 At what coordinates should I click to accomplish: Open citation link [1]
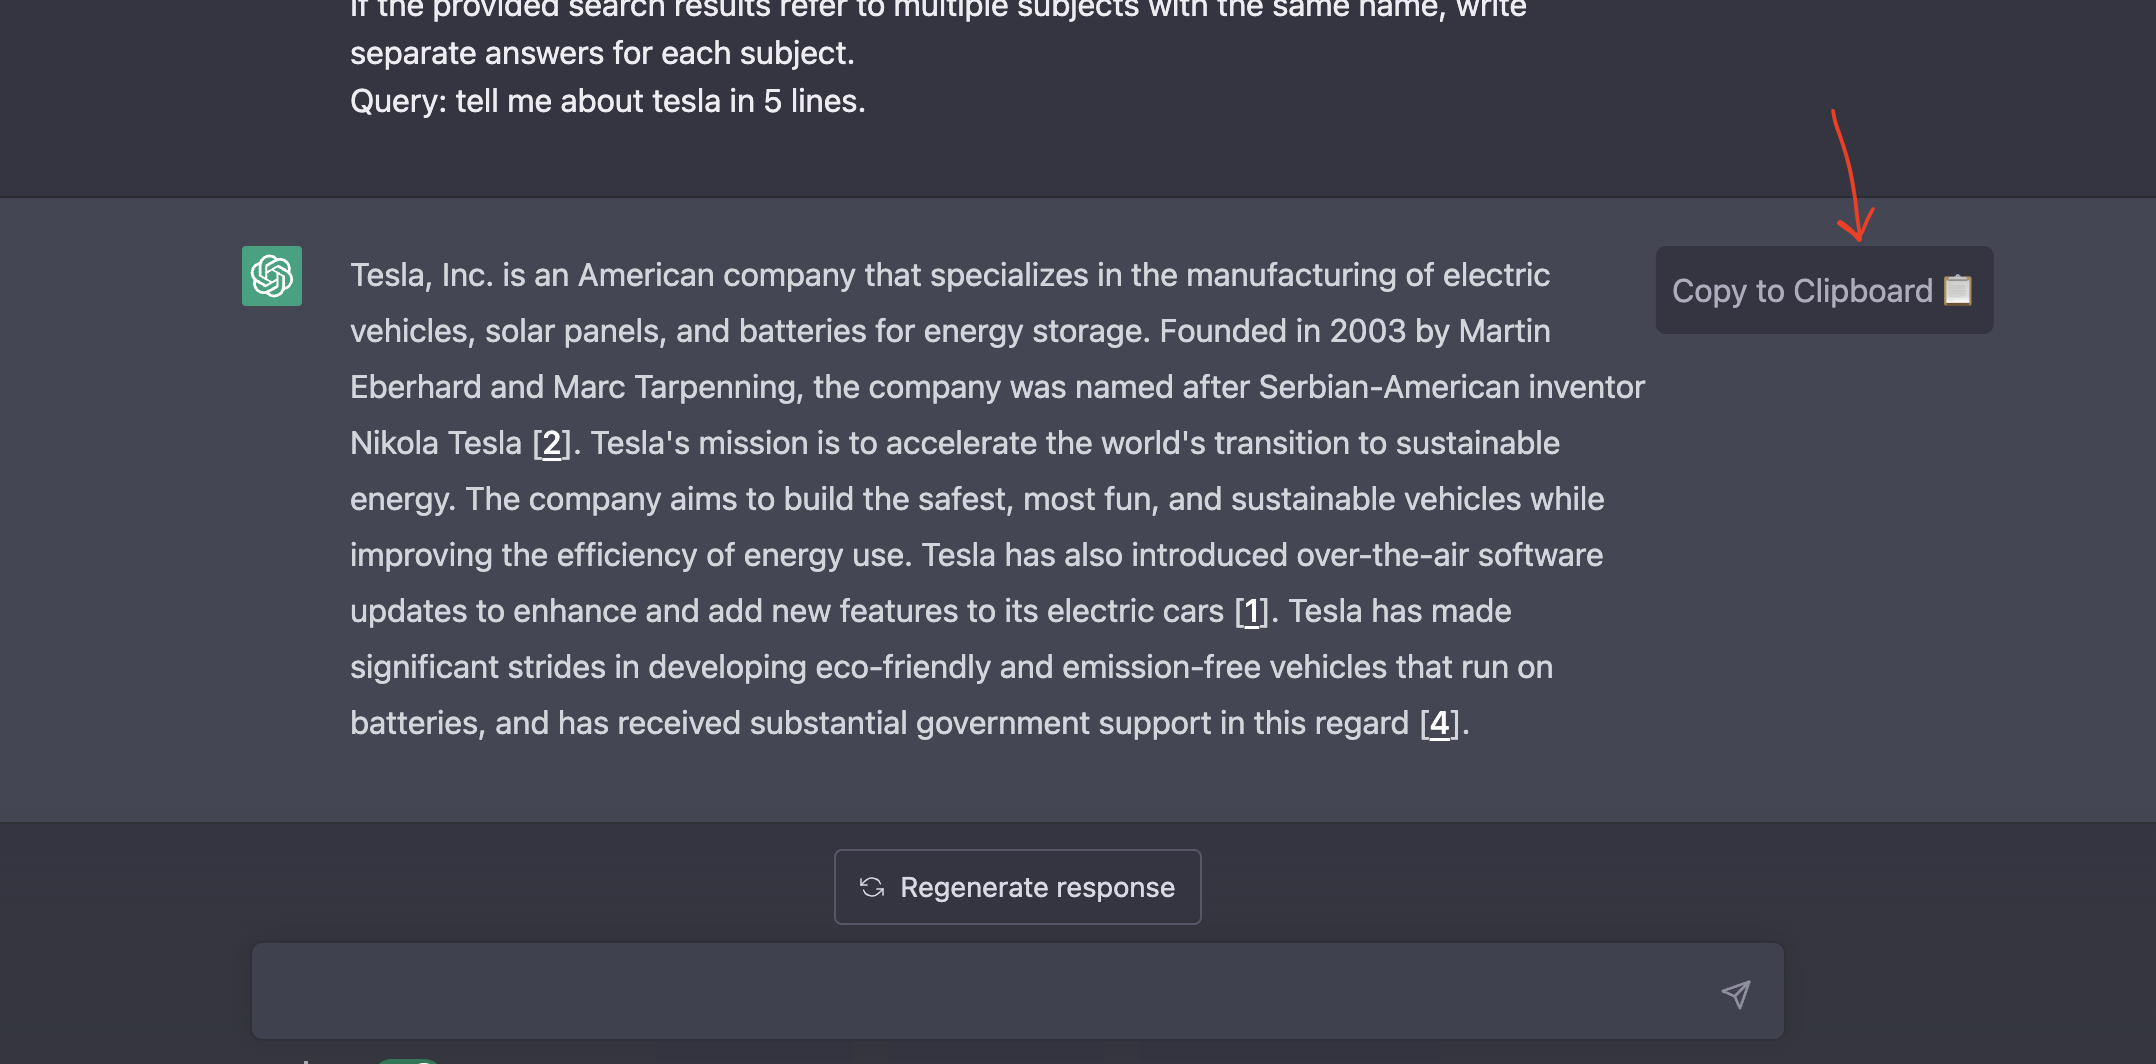[1251, 611]
